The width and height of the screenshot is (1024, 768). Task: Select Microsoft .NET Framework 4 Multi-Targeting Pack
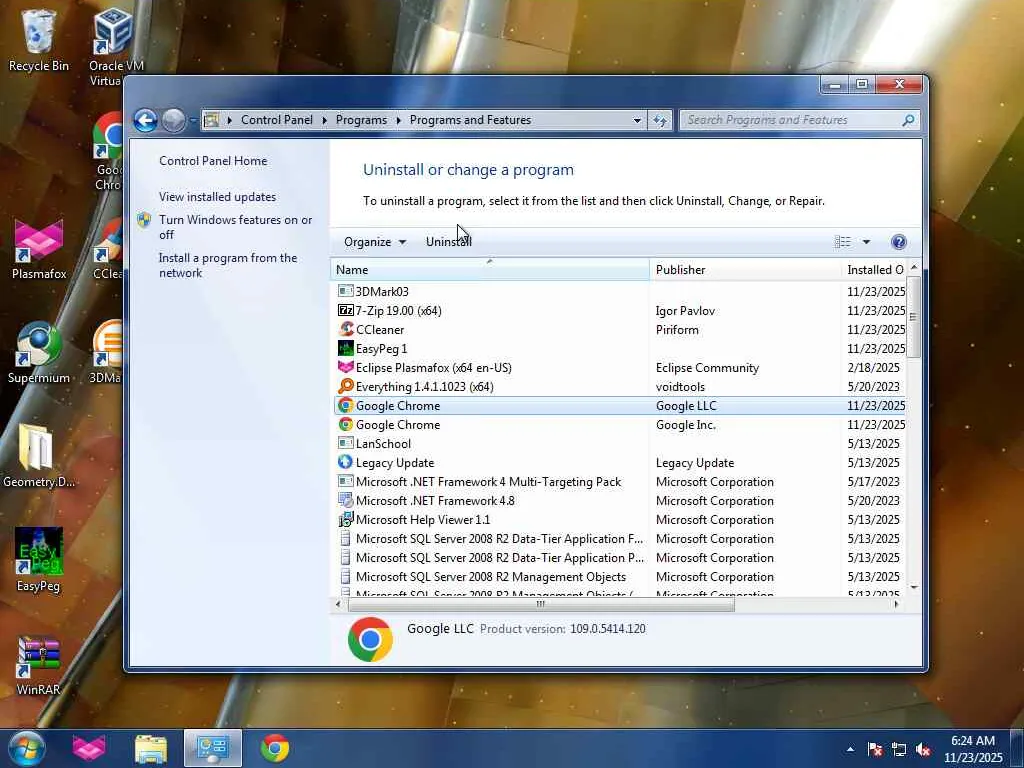619,481
